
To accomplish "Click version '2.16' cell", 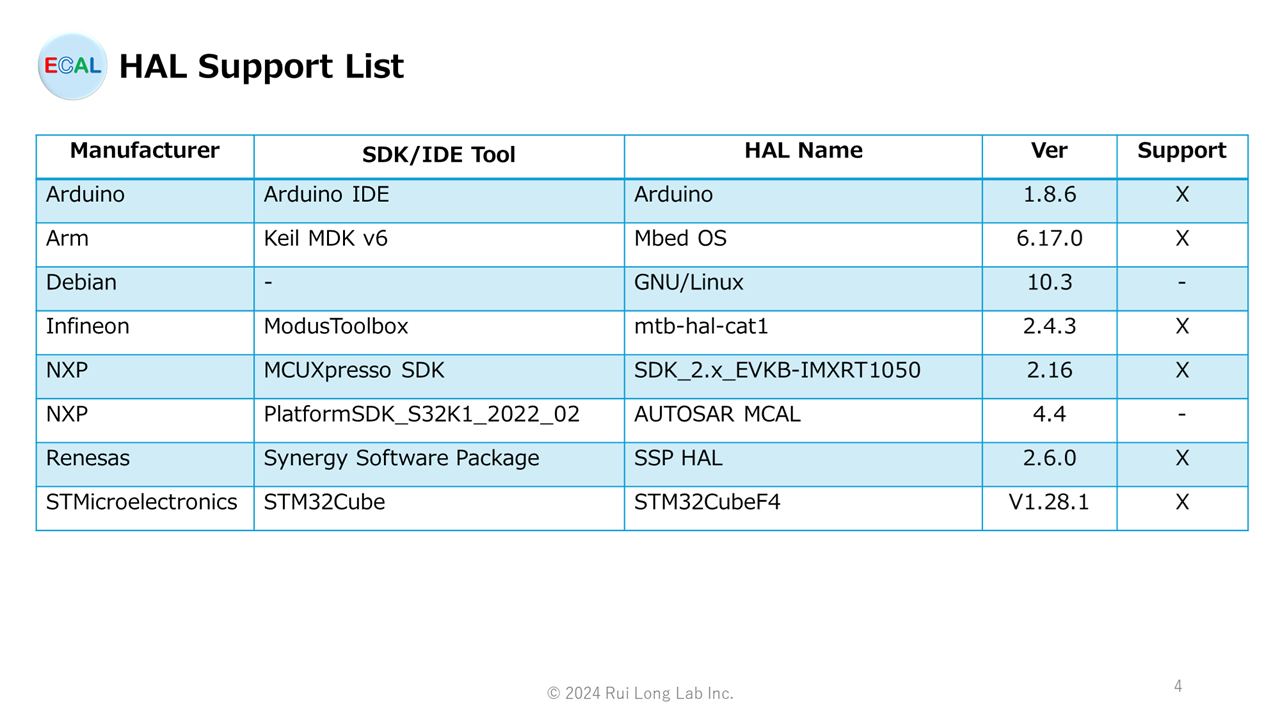I will pos(1049,377).
